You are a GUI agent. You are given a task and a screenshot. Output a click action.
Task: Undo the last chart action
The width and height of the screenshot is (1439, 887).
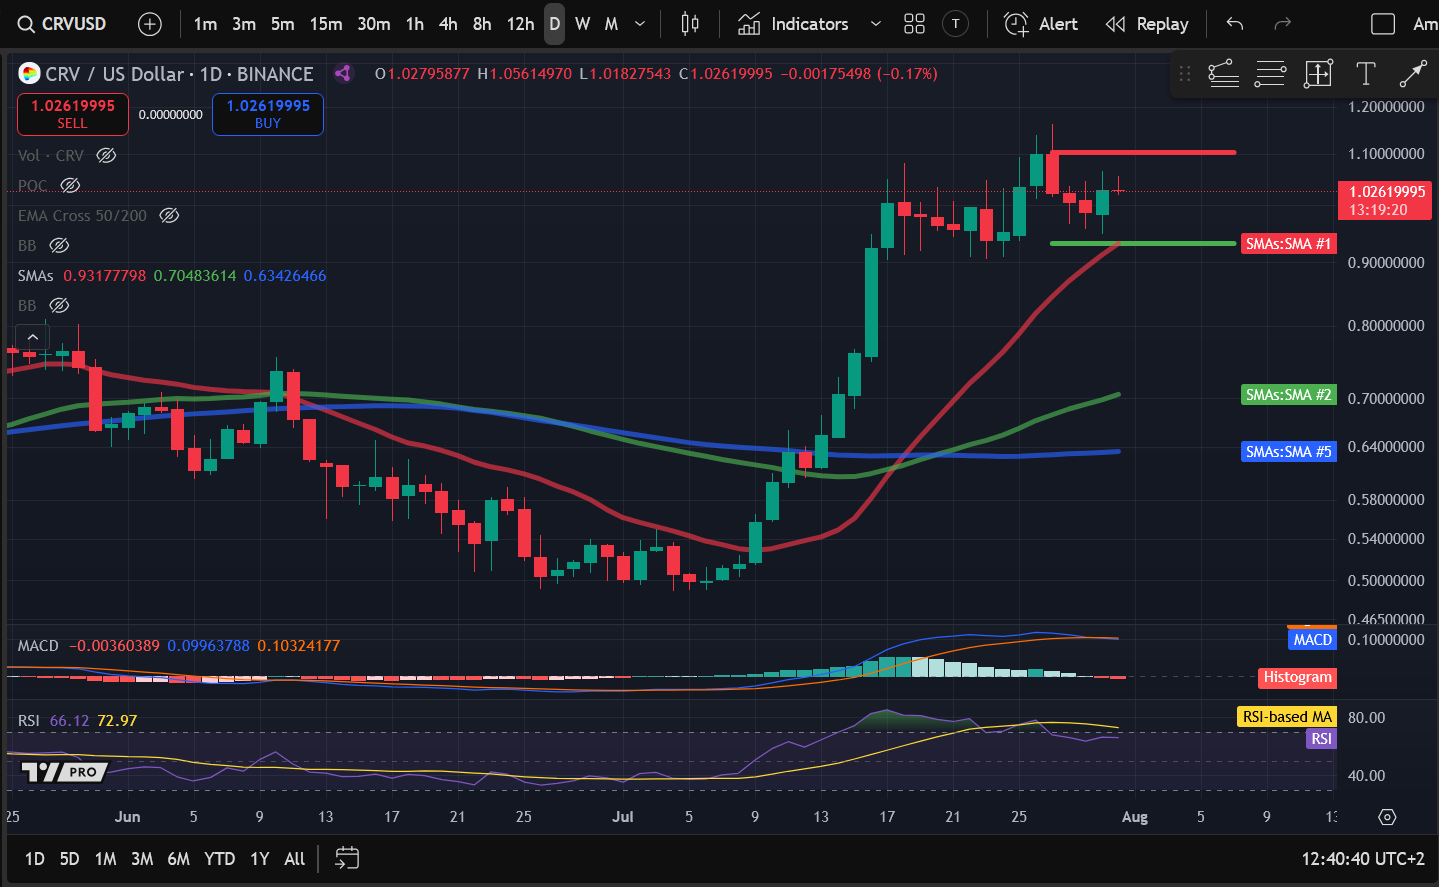1235,24
